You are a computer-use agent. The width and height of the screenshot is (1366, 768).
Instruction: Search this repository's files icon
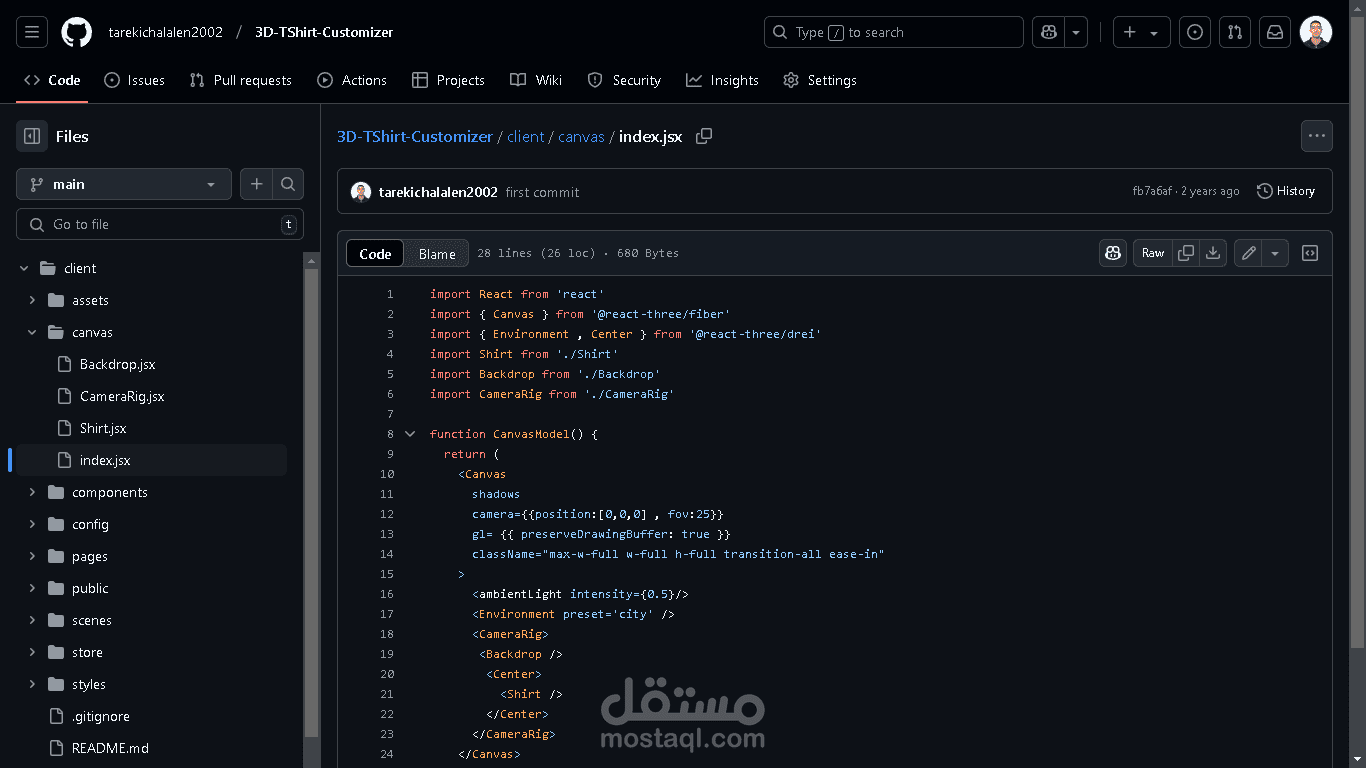(x=288, y=184)
